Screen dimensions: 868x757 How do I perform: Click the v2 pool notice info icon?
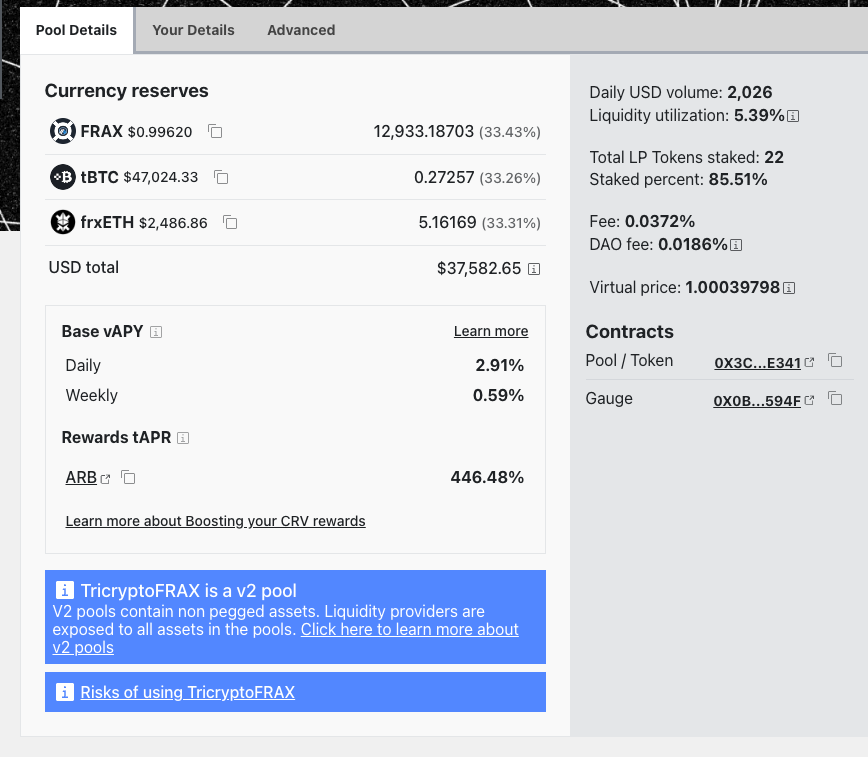pyautogui.click(x=65, y=590)
